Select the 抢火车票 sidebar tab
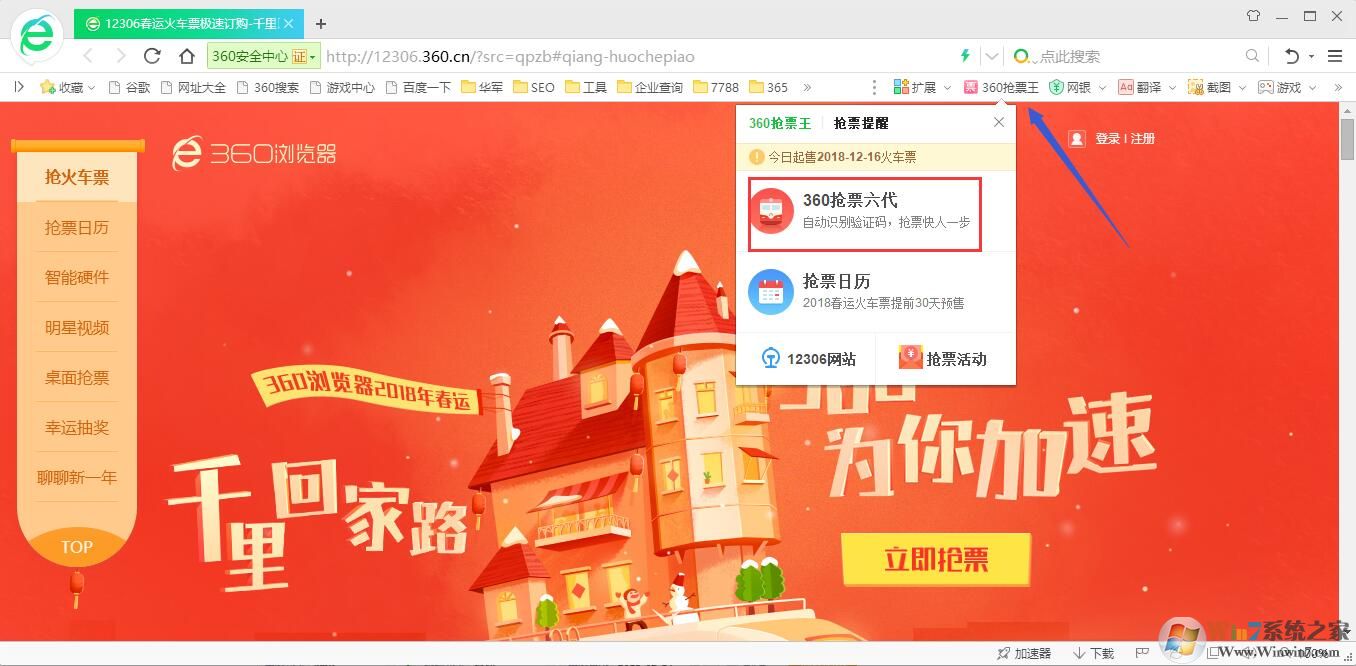Screen dimensions: 1356x666 click(77, 177)
